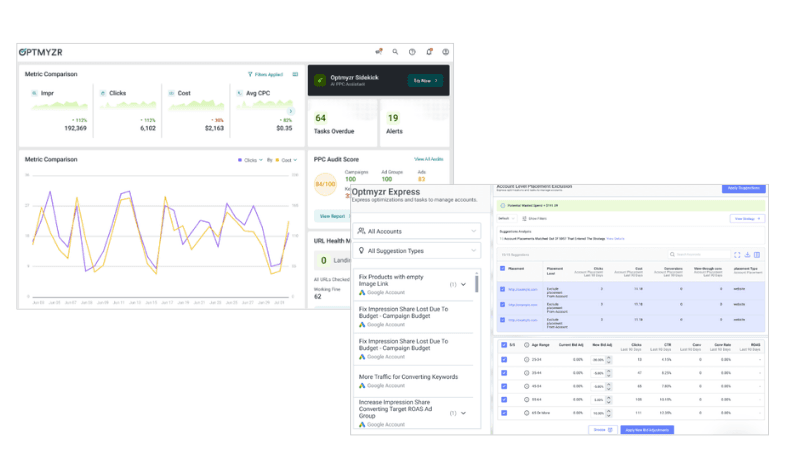Click the green Optmyzr Sidekick icon
800x470 pixels.
[x=320, y=80]
